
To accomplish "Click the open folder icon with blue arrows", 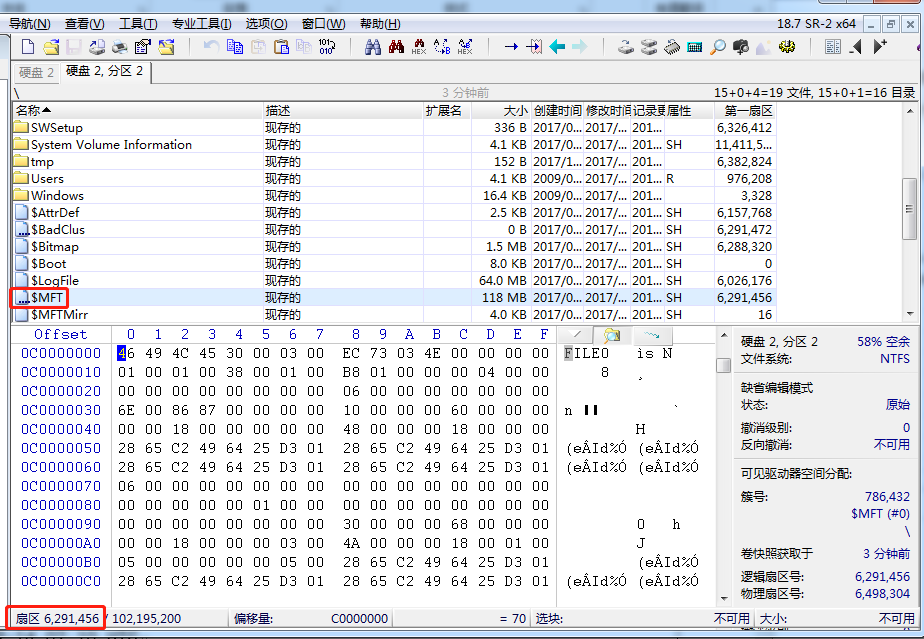I will click(166, 47).
